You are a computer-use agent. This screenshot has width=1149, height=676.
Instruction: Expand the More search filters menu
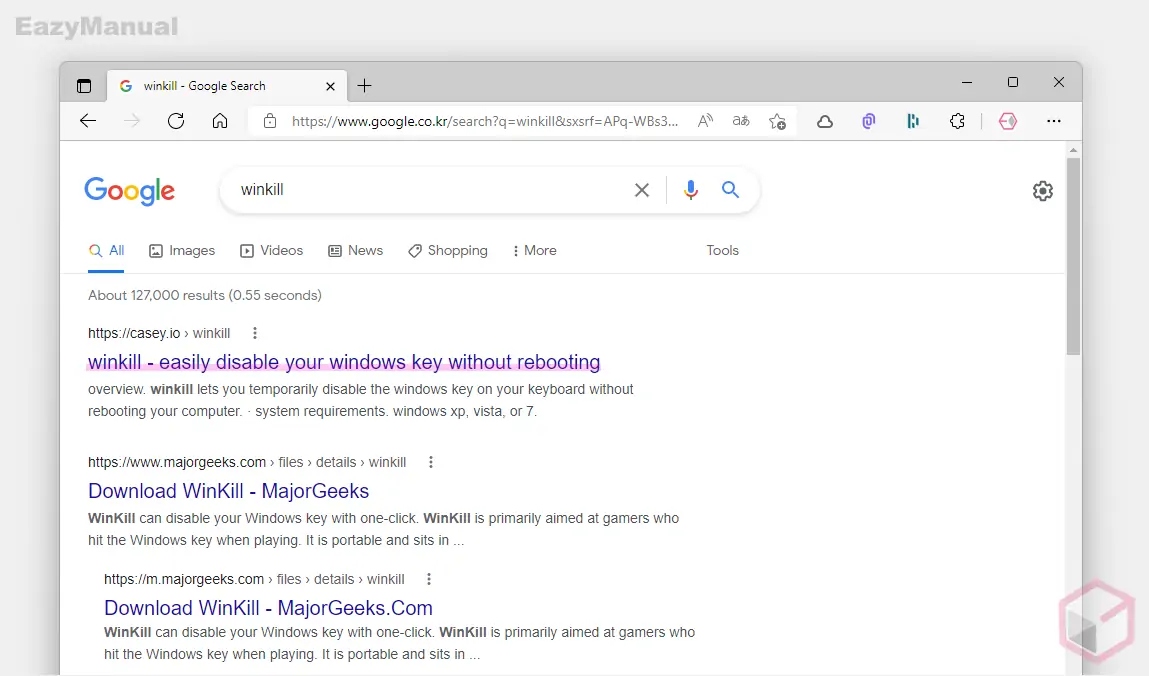tap(534, 251)
